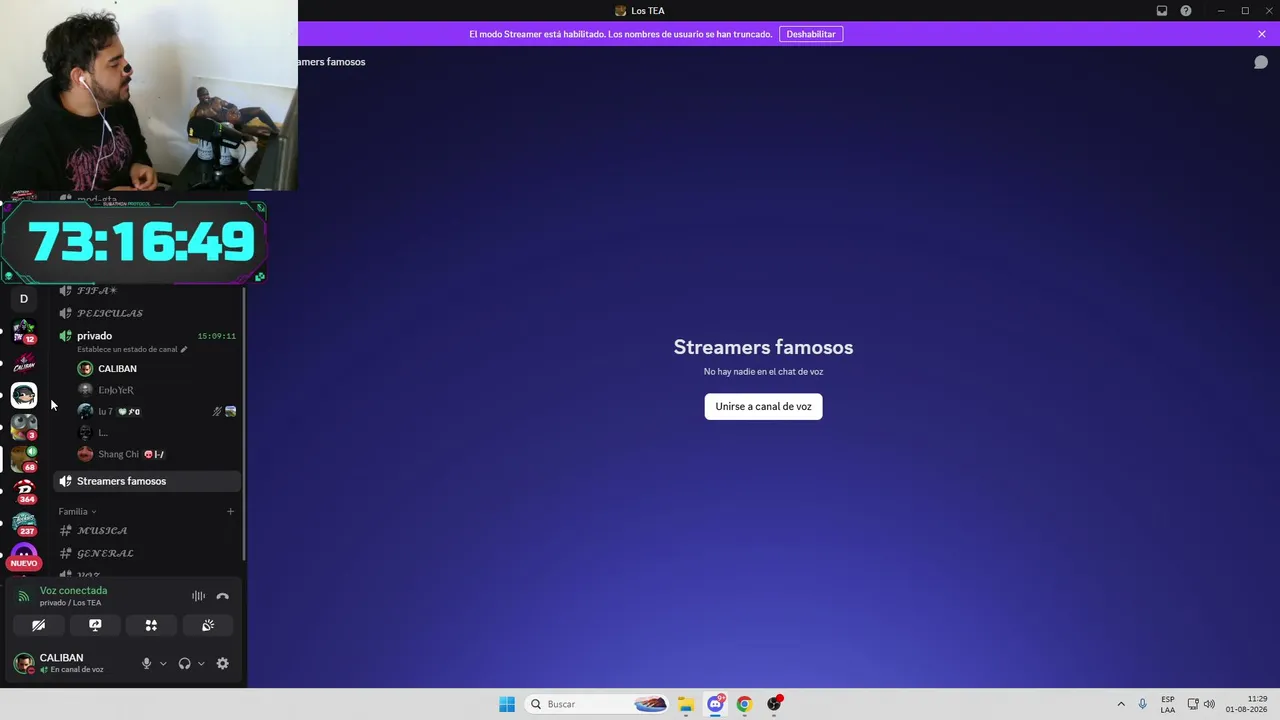This screenshot has height=720, width=1280.
Task: Open headphone output device options
Action: [201, 663]
